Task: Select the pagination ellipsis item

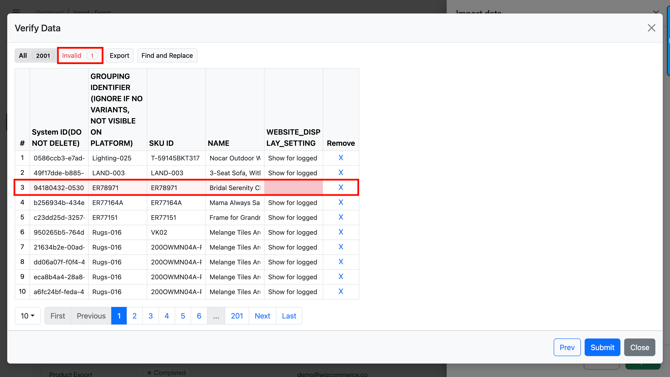Action: (216, 316)
